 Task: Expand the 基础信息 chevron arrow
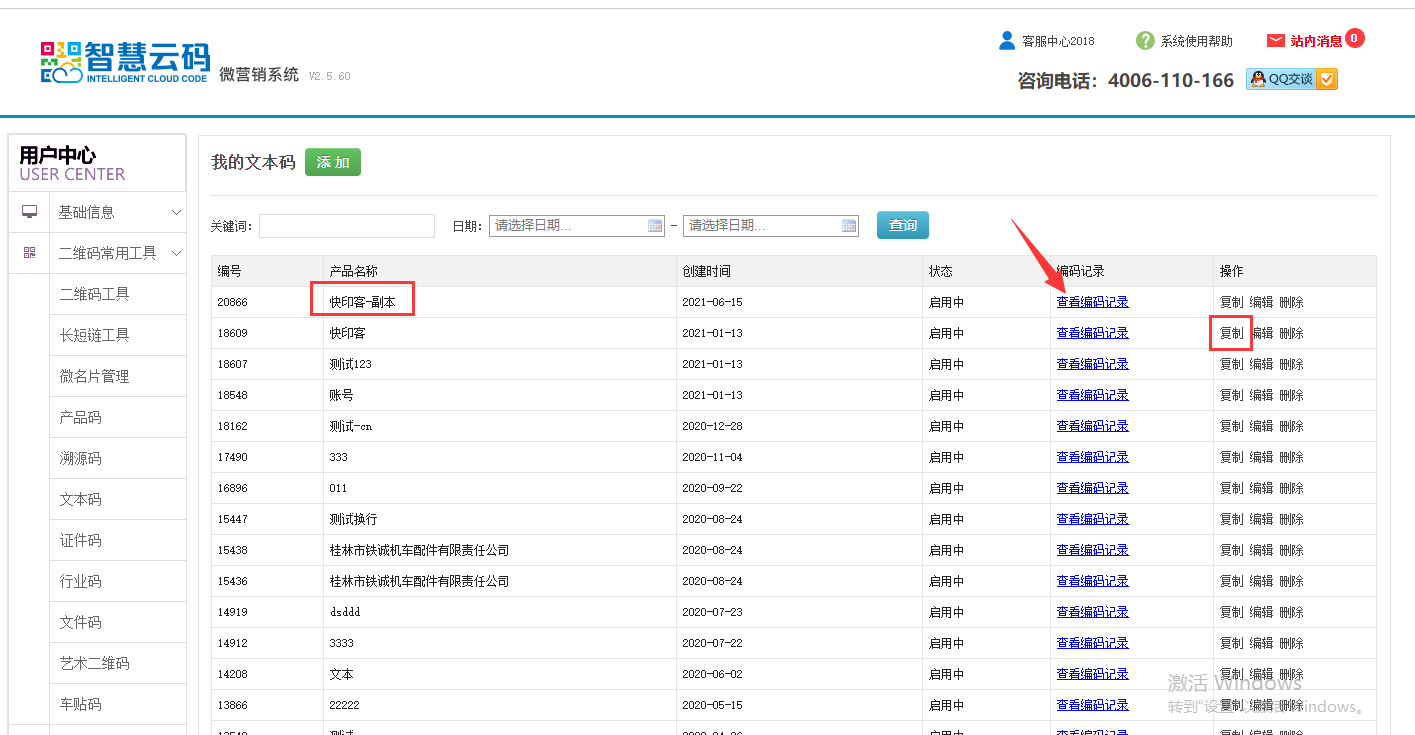(176, 212)
